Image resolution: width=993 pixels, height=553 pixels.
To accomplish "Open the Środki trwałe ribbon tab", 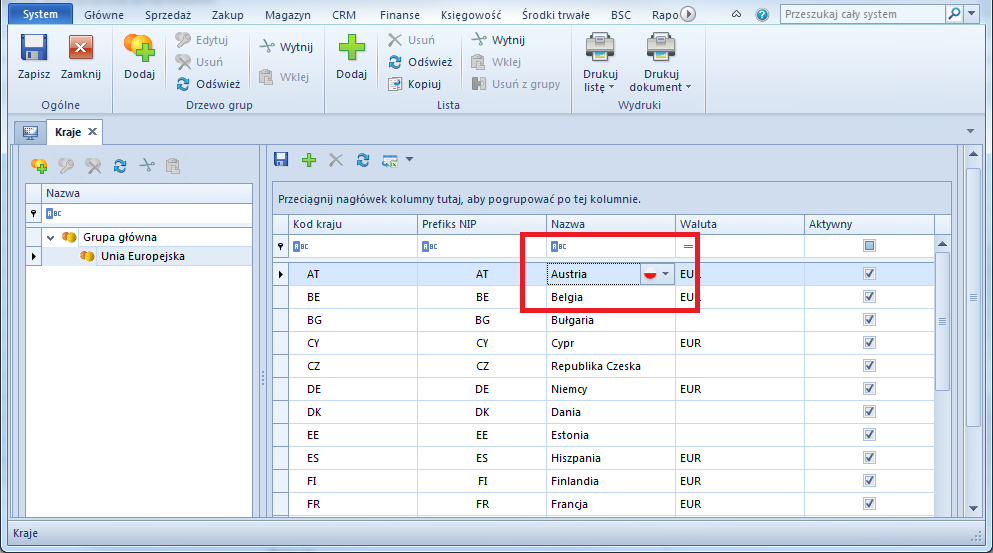I will pyautogui.click(x=555, y=15).
